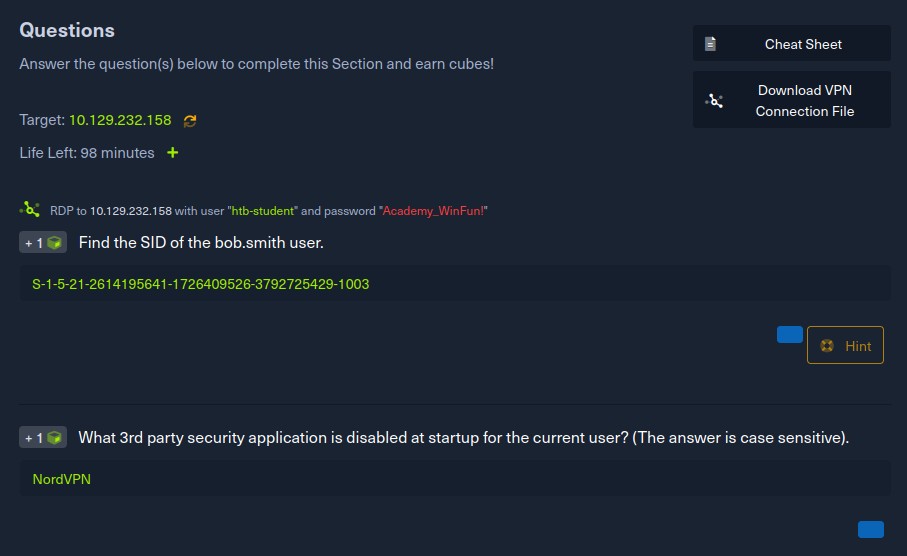The width and height of the screenshot is (907, 556).
Task: Click the lifebuoy icon in the Hint button
Action: point(827,345)
